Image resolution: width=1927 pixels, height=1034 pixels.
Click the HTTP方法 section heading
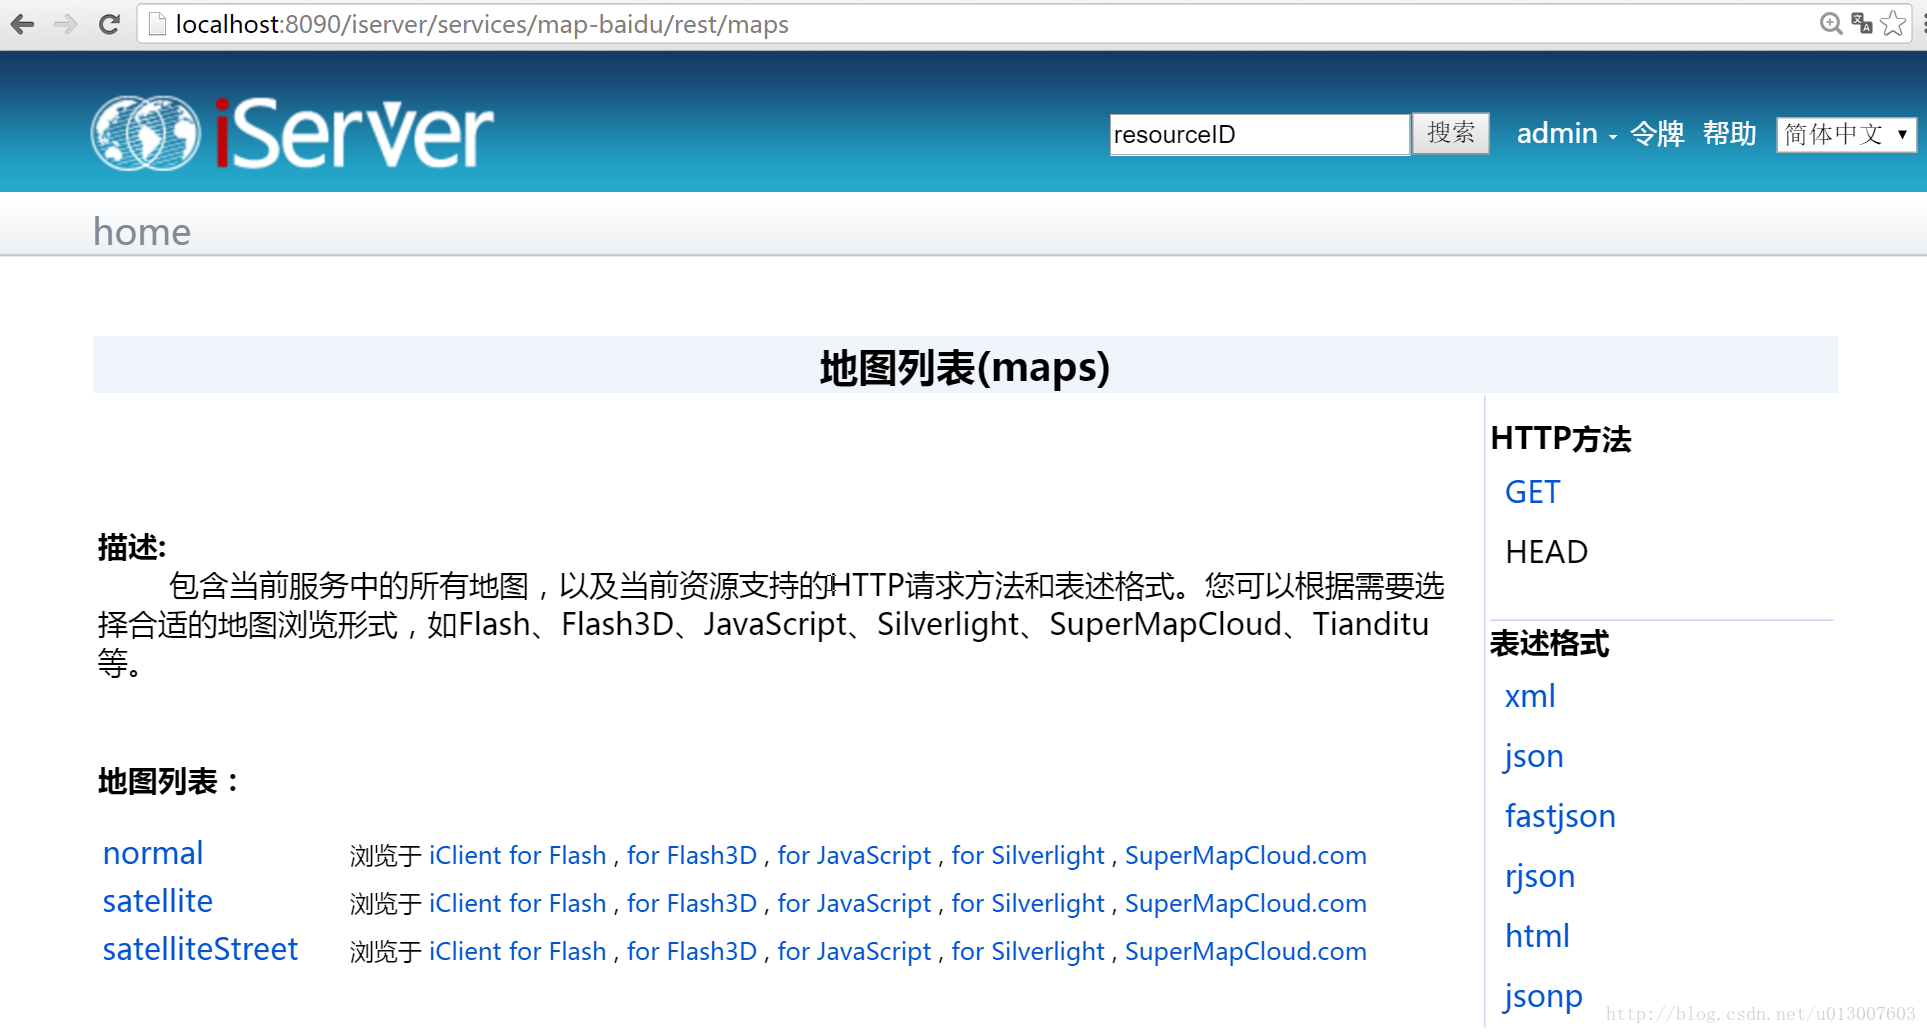tap(1561, 438)
